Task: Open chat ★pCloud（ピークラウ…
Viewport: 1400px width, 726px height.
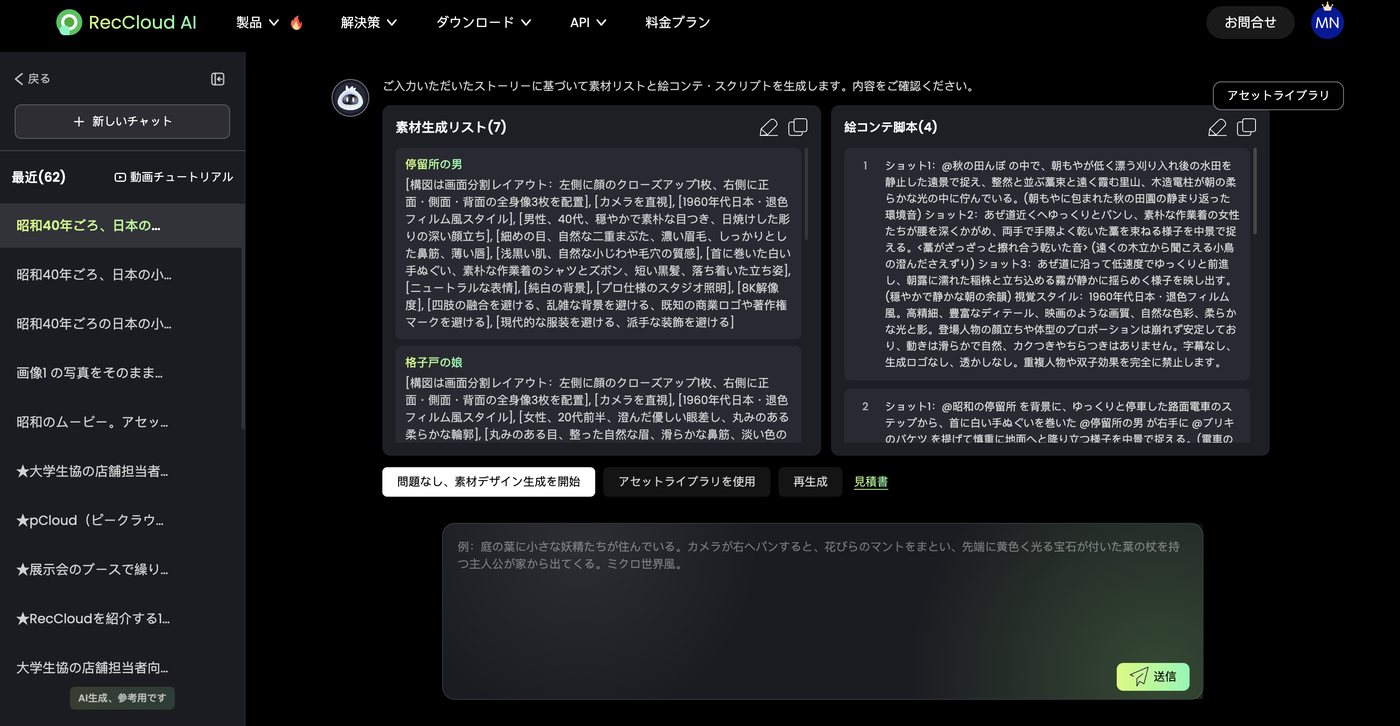Action: click(122, 520)
